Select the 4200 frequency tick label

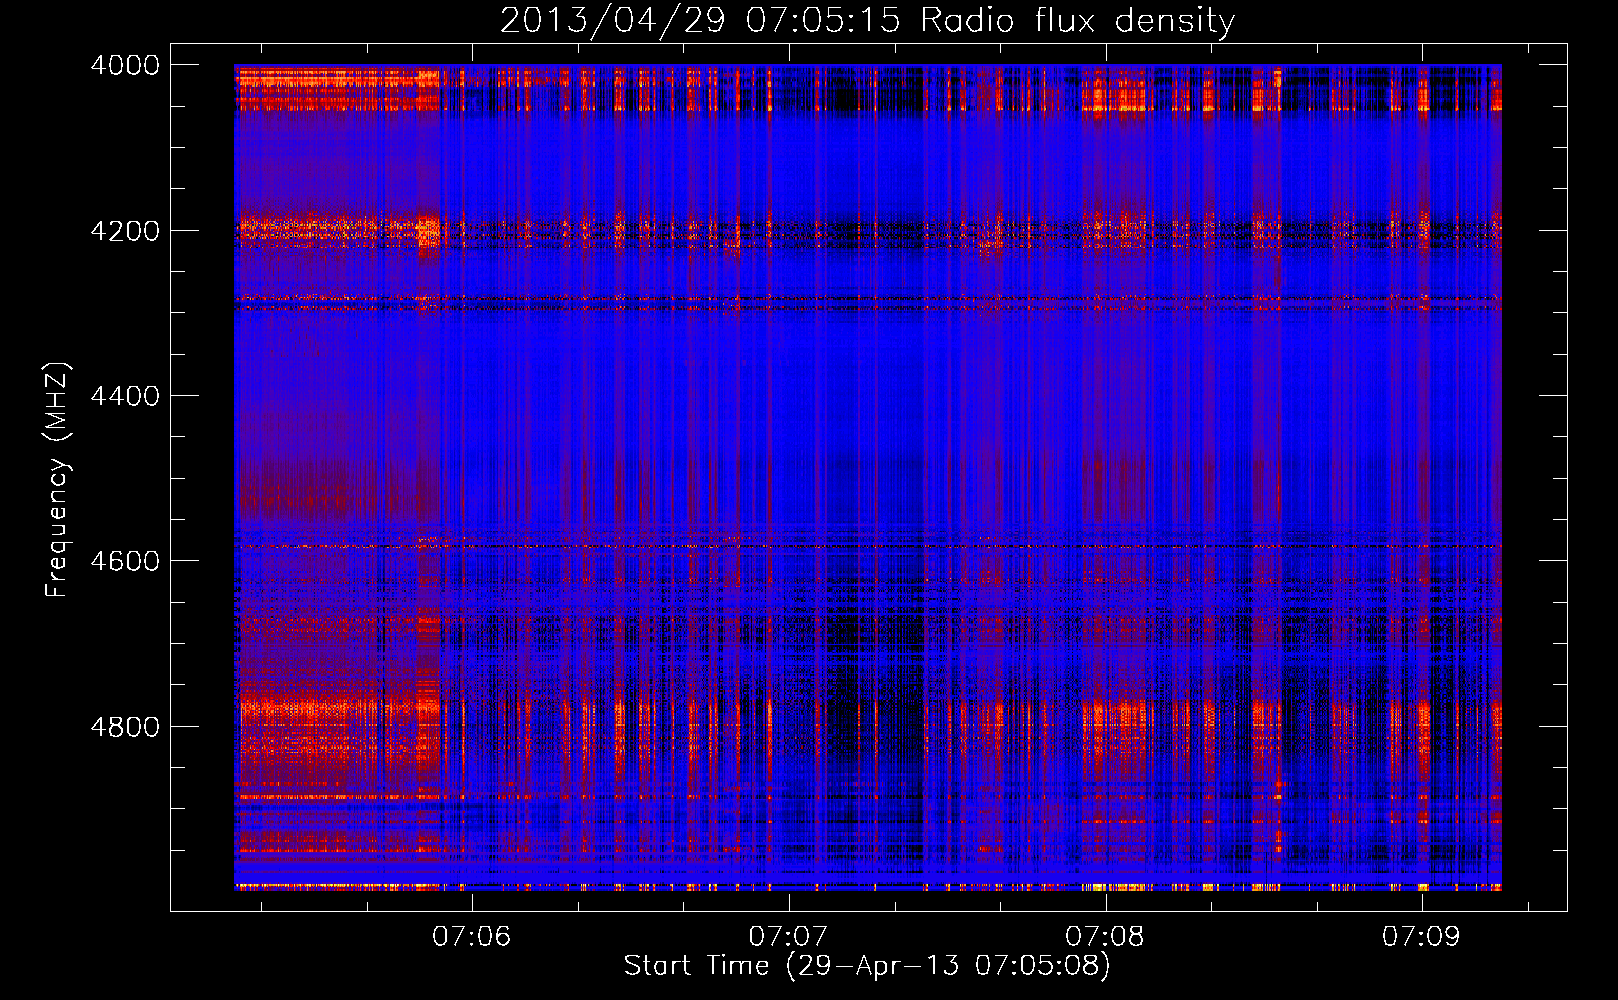pos(125,231)
